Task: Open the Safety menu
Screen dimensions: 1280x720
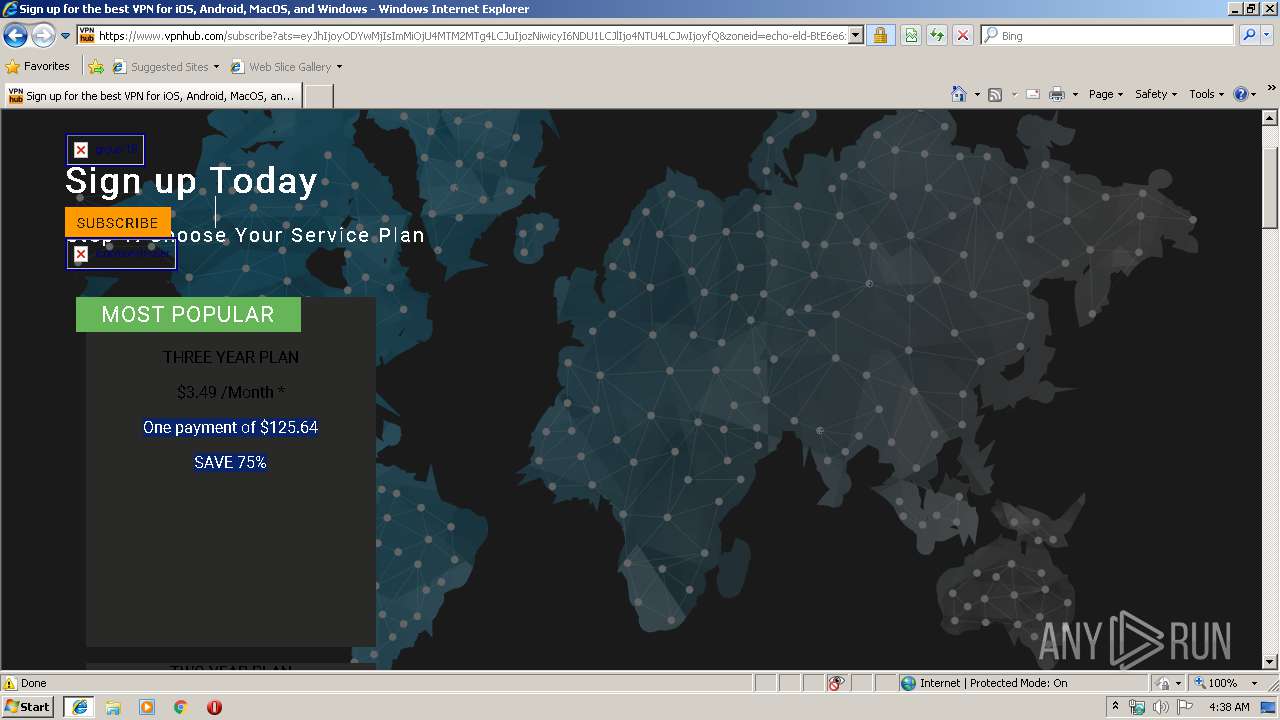Action: (x=1156, y=94)
